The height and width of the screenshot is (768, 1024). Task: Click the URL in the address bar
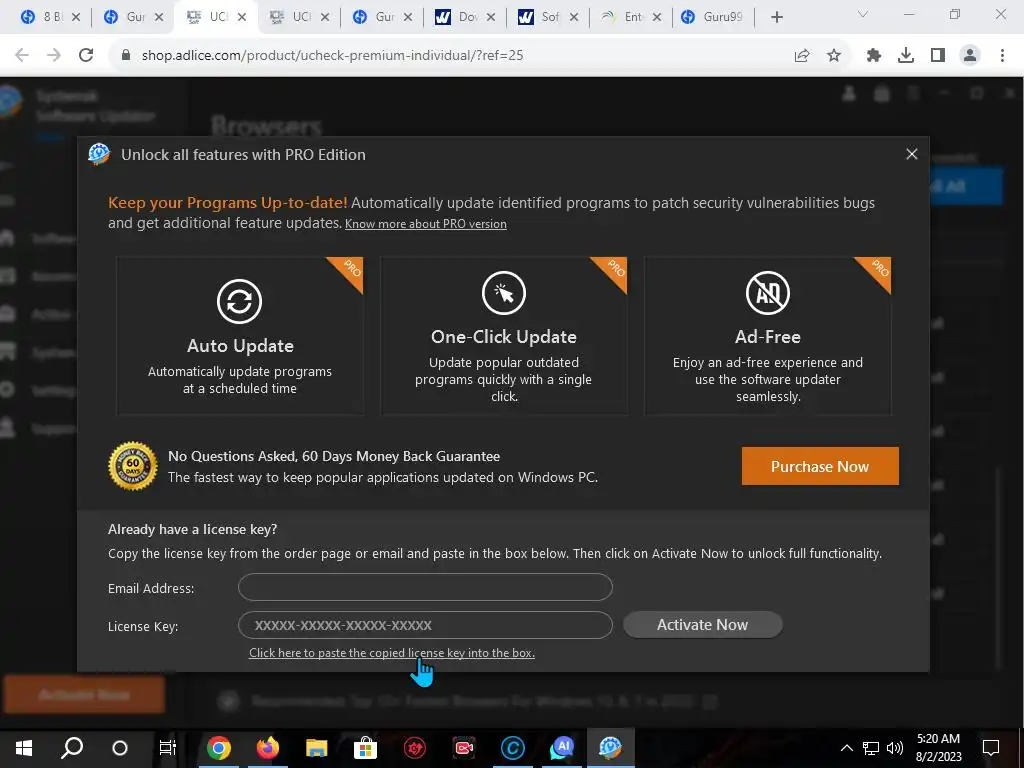click(x=332, y=56)
